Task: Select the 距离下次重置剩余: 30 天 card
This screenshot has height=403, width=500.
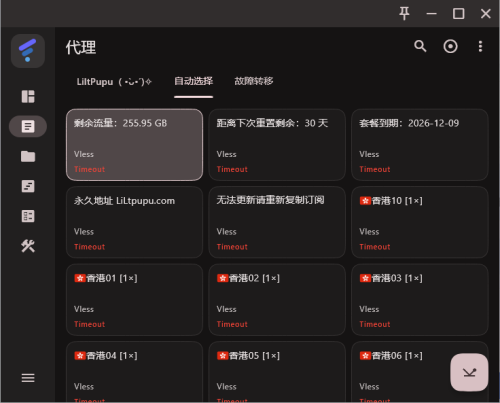Action: pos(277,145)
